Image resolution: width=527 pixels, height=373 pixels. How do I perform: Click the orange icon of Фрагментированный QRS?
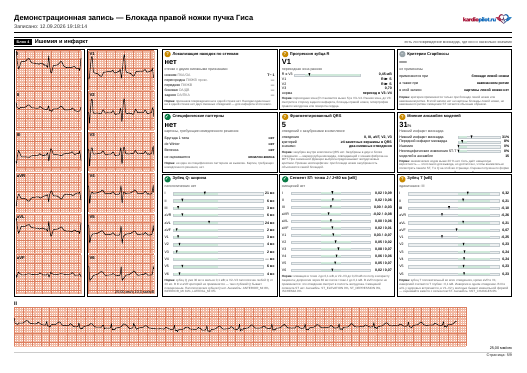pyautogui.click(x=285, y=117)
